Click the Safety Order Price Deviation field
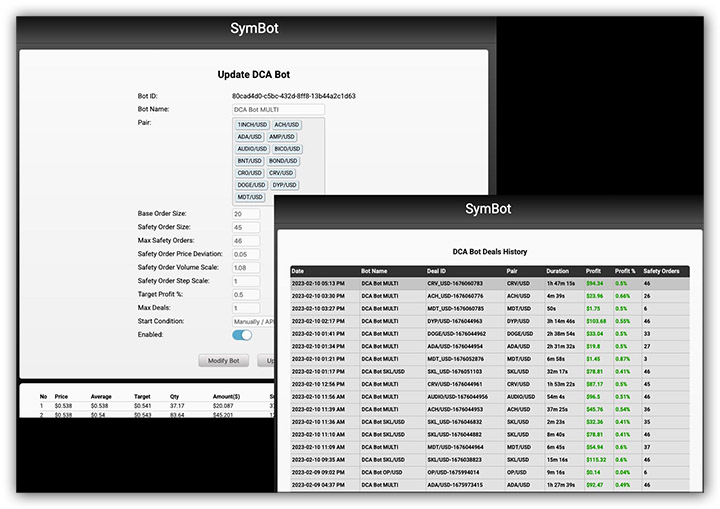This screenshot has height=509, width=720. coord(246,254)
